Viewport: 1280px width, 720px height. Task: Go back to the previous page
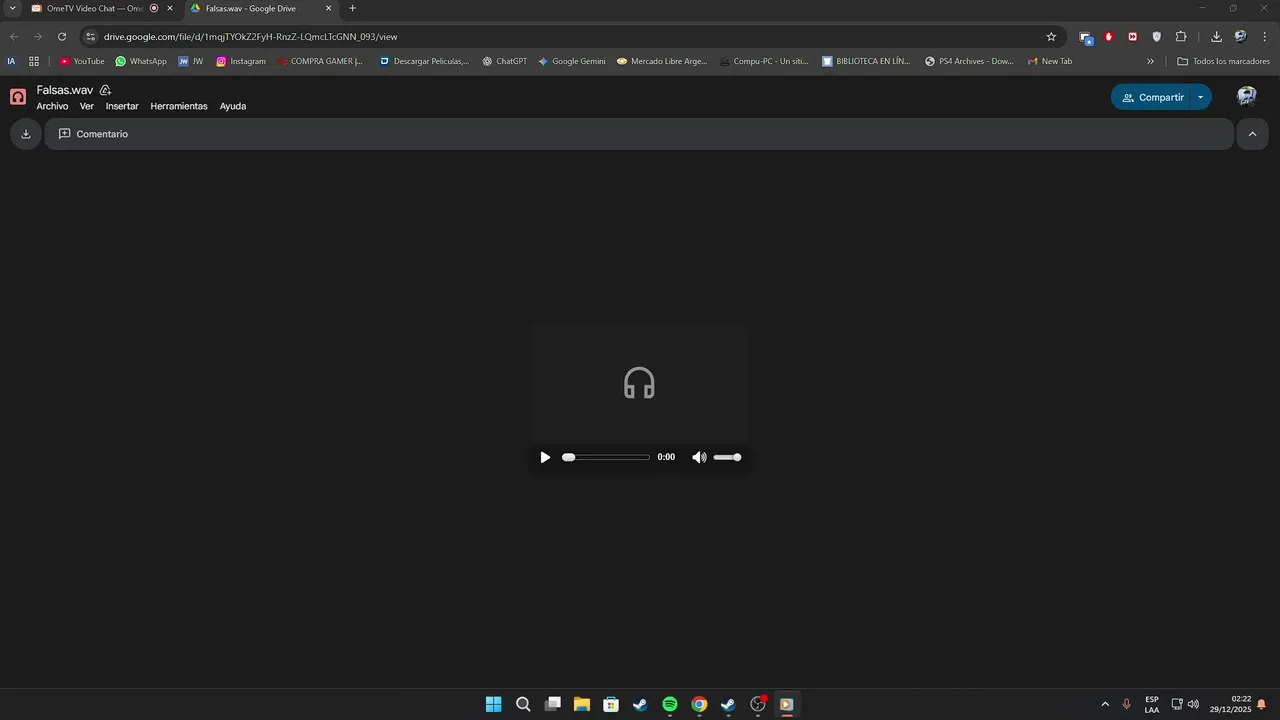(x=14, y=36)
